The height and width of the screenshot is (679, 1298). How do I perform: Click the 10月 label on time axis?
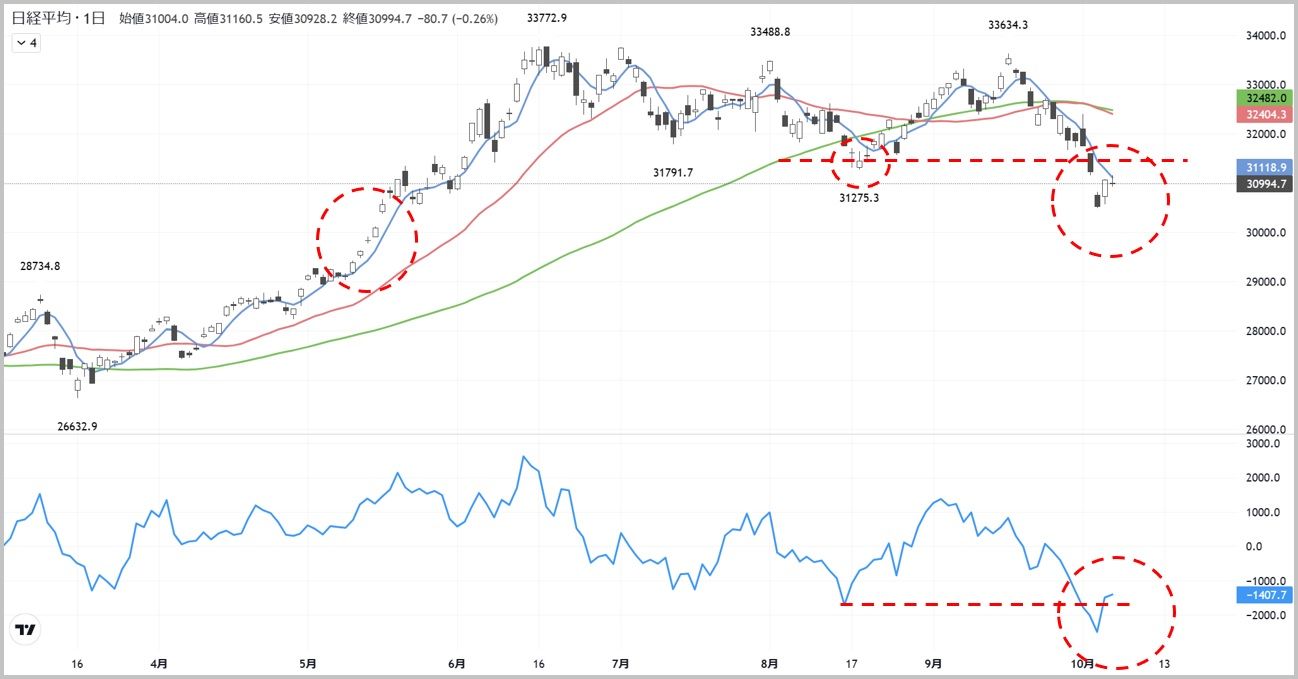pyautogui.click(x=1086, y=663)
